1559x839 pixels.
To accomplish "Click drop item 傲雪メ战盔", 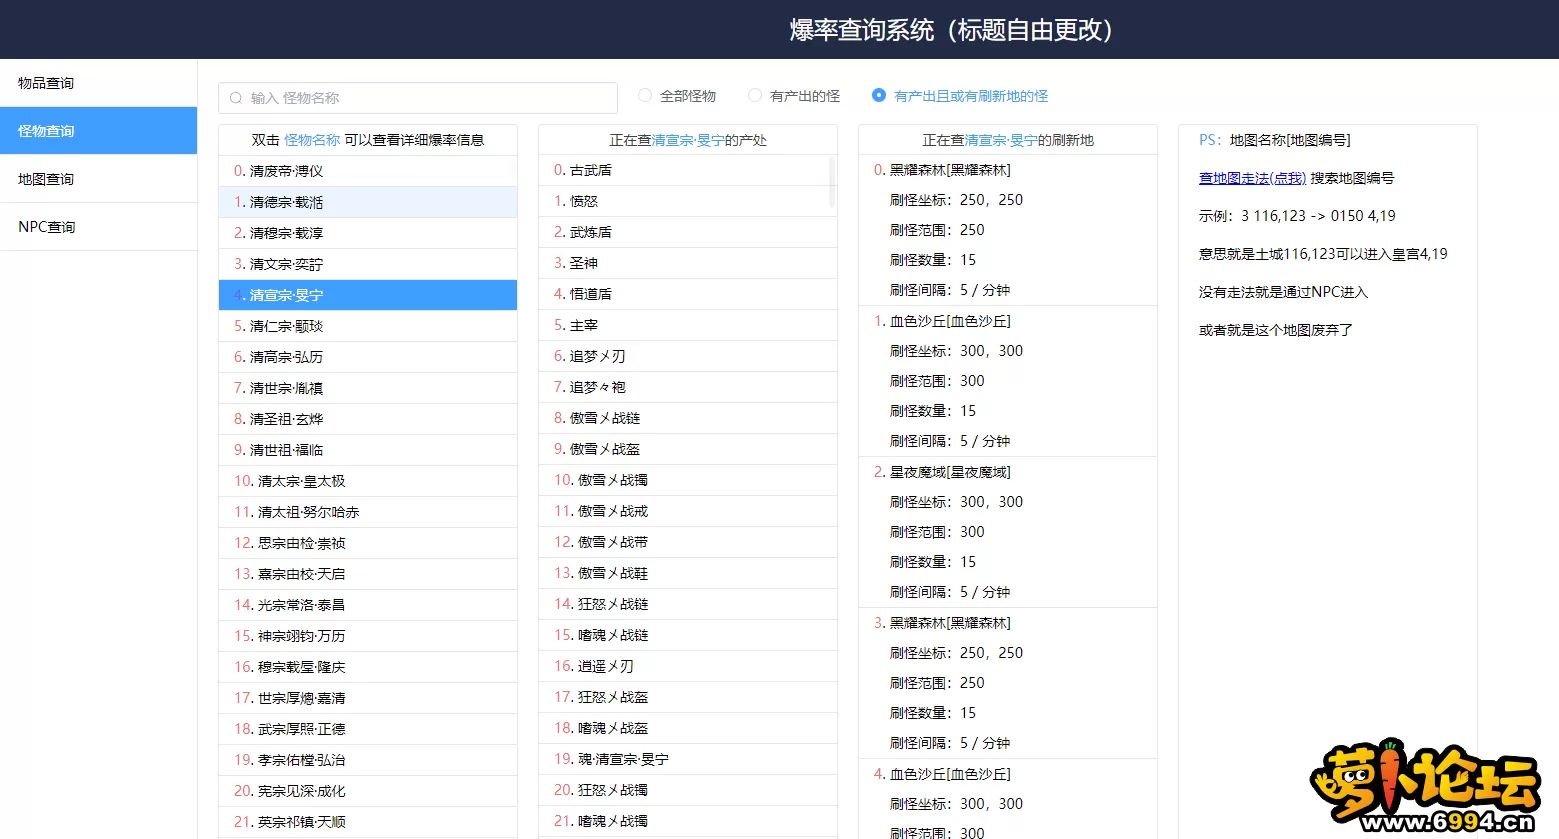I will [688, 449].
